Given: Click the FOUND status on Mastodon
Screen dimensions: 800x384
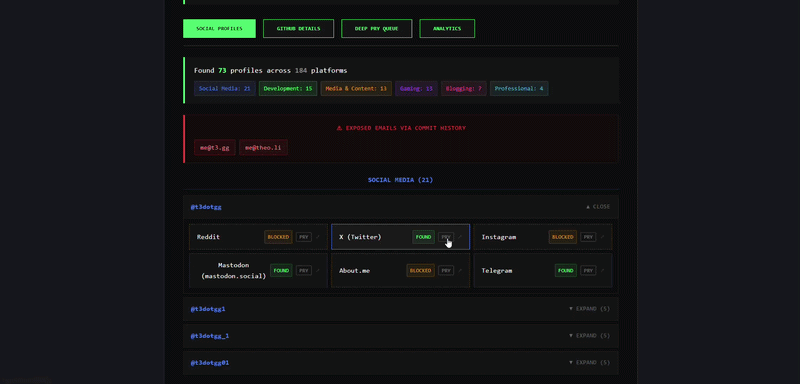Looking at the screenshot, I should point(281,271).
